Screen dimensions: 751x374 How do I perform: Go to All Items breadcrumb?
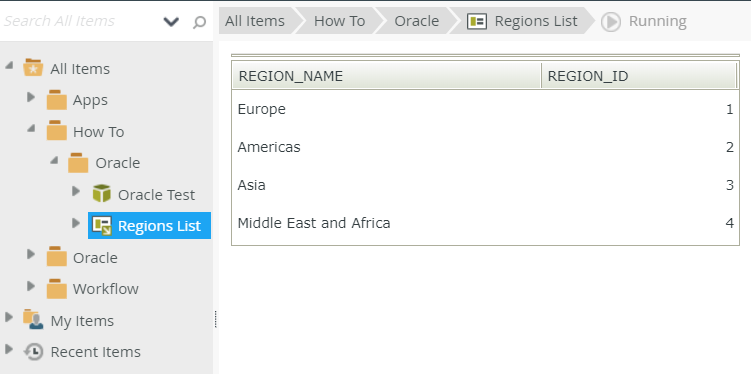click(255, 21)
